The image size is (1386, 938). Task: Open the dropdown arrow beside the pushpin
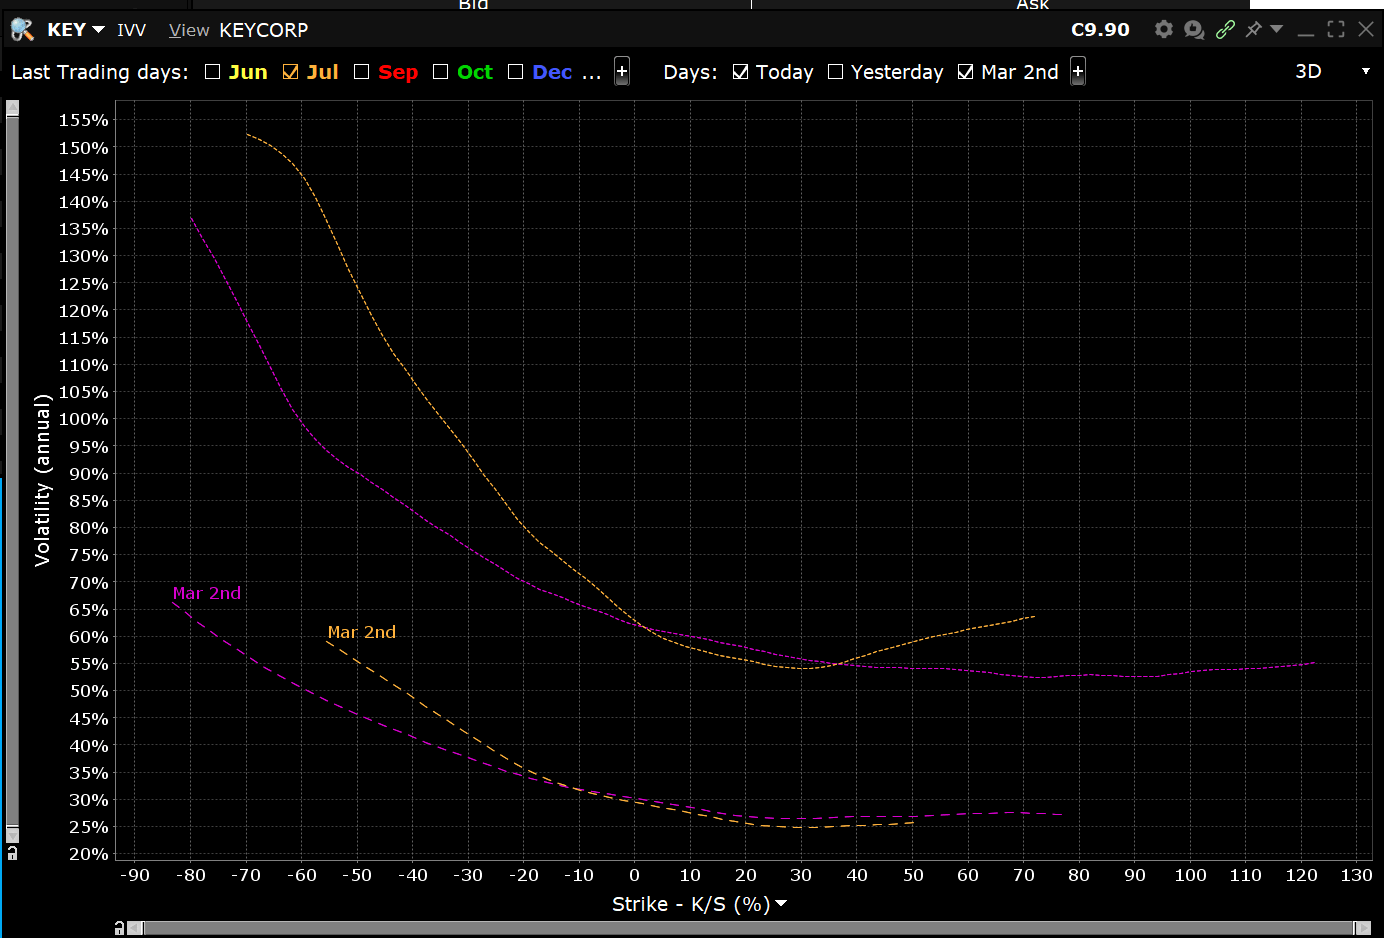pos(1276,30)
